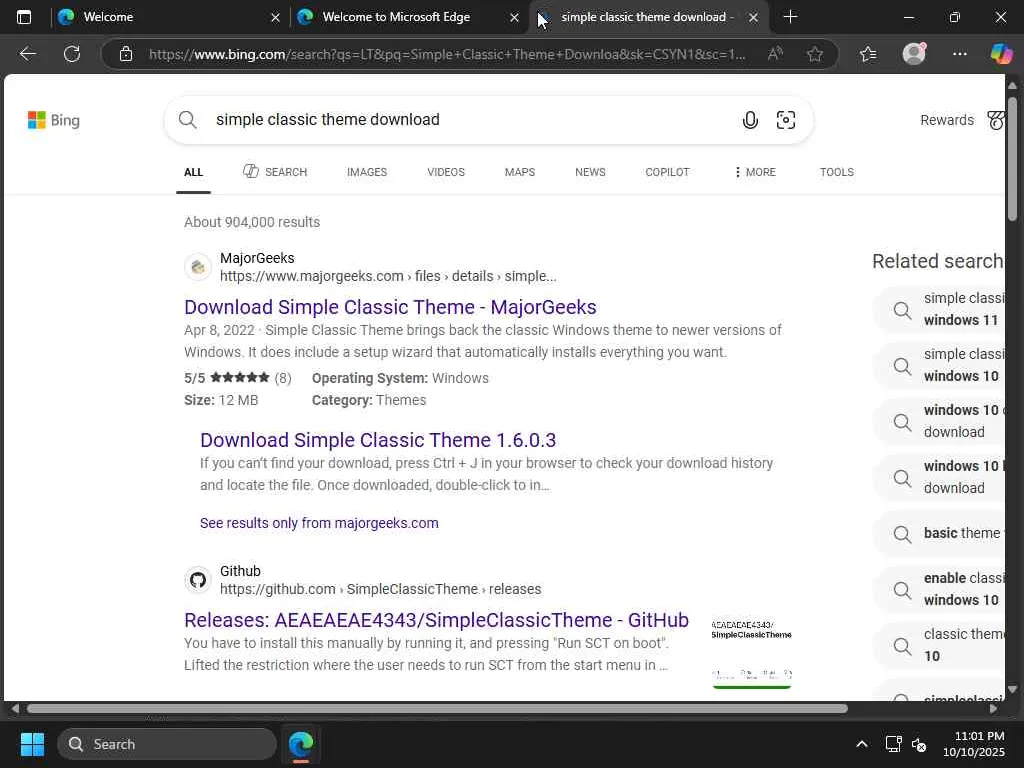Select related search basic theme
This screenshot has height=768, width=1024.
tap(940, 533)
